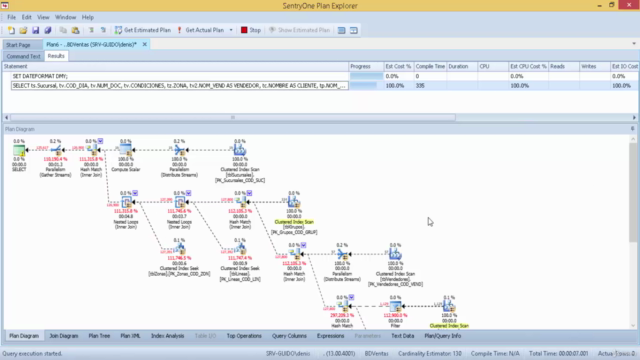This screenshot has height=360, width=640.
Task: Click the Plan Diagram vertical scrollbar
Action: (x=633, y=192)
